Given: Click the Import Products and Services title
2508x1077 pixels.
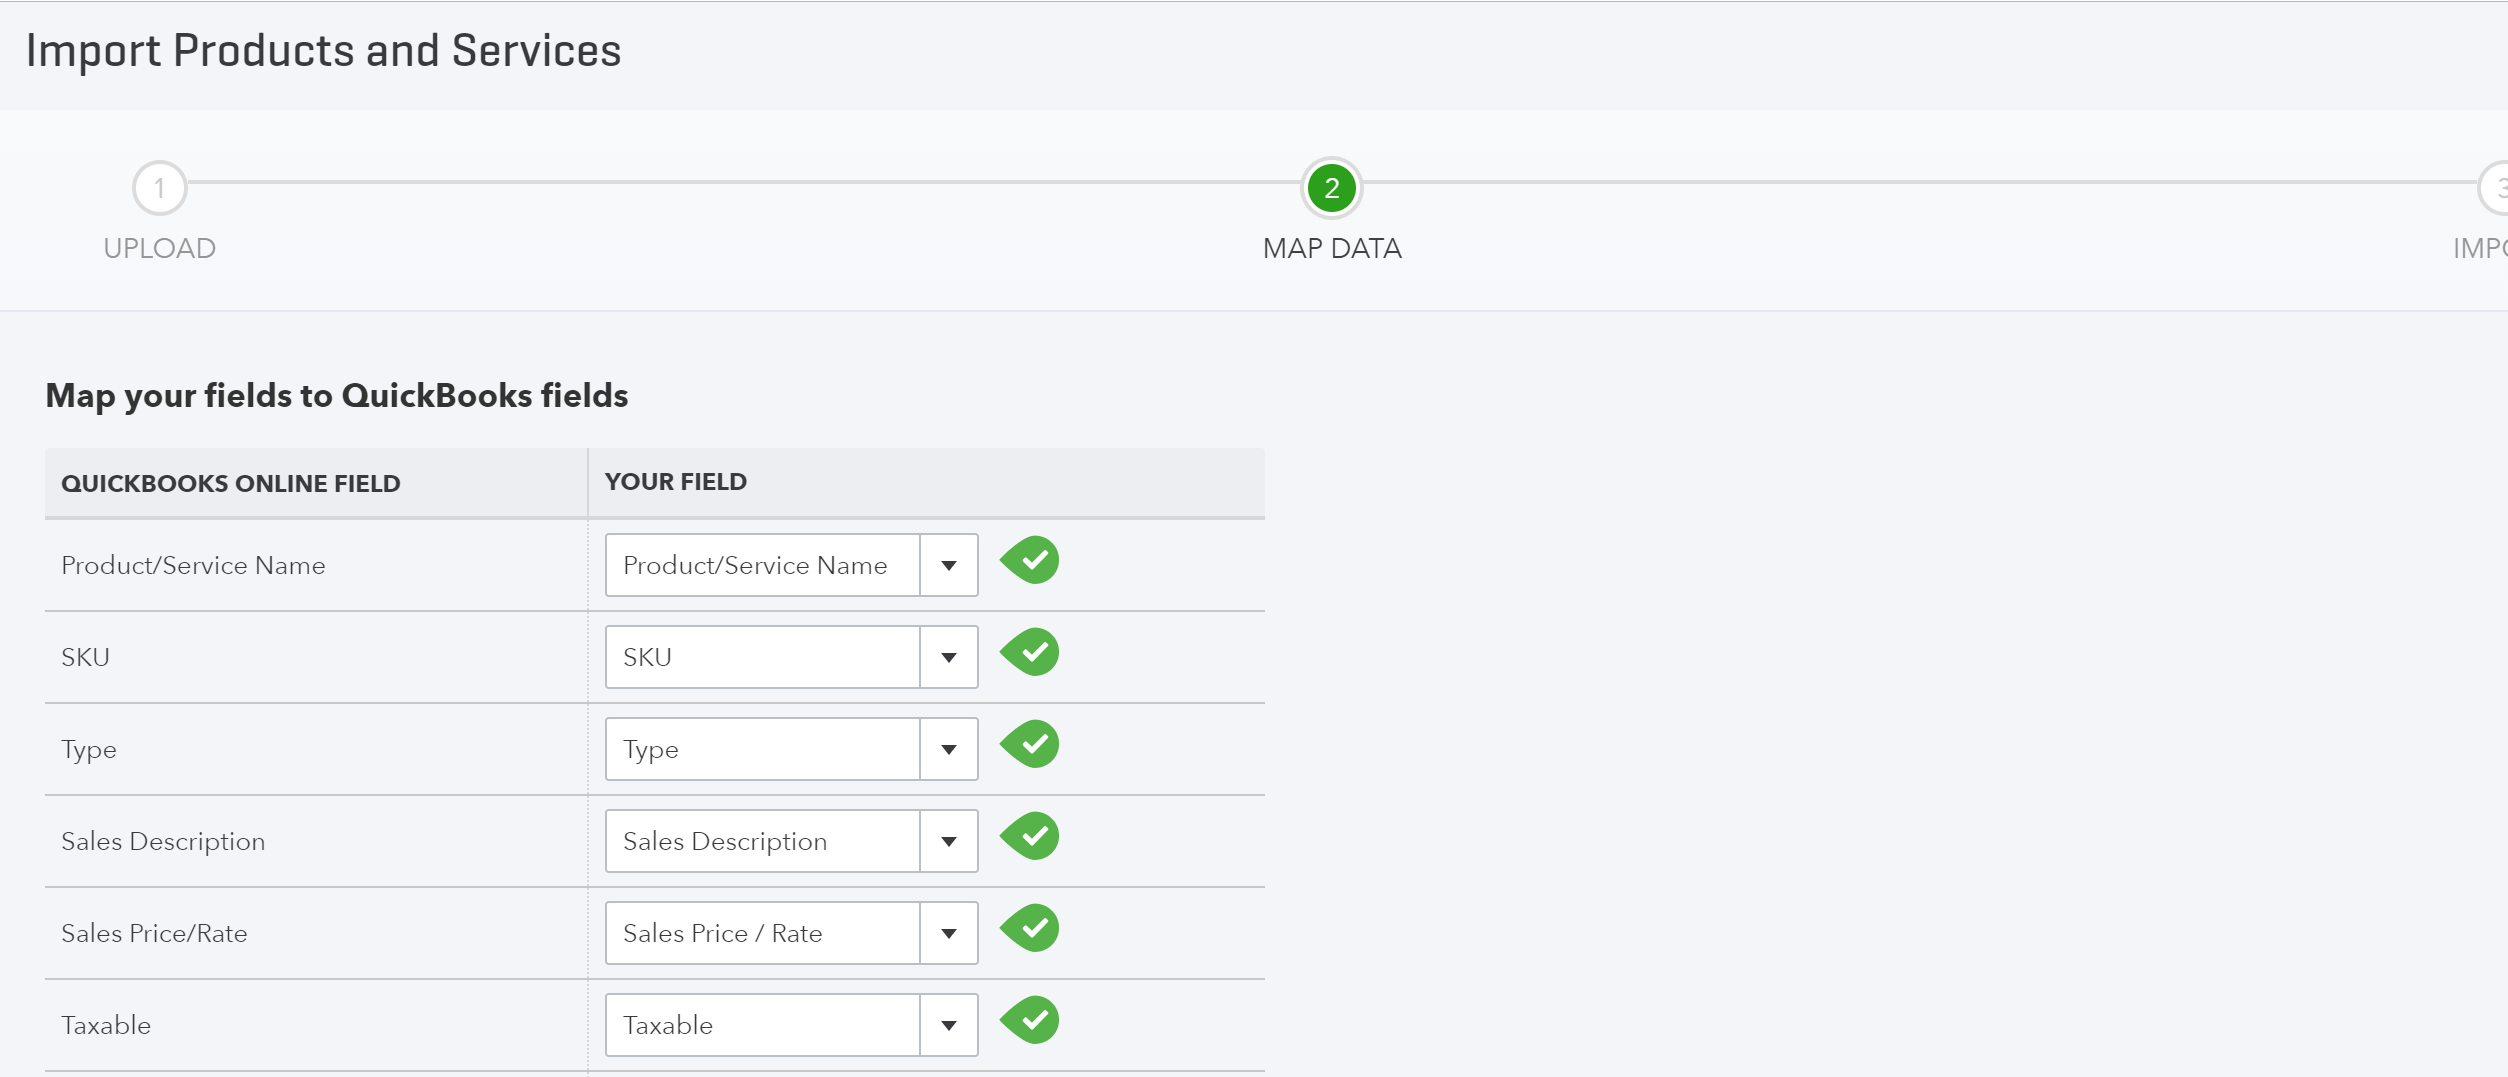Looking at the screenshot, I should tap(323, 51).
